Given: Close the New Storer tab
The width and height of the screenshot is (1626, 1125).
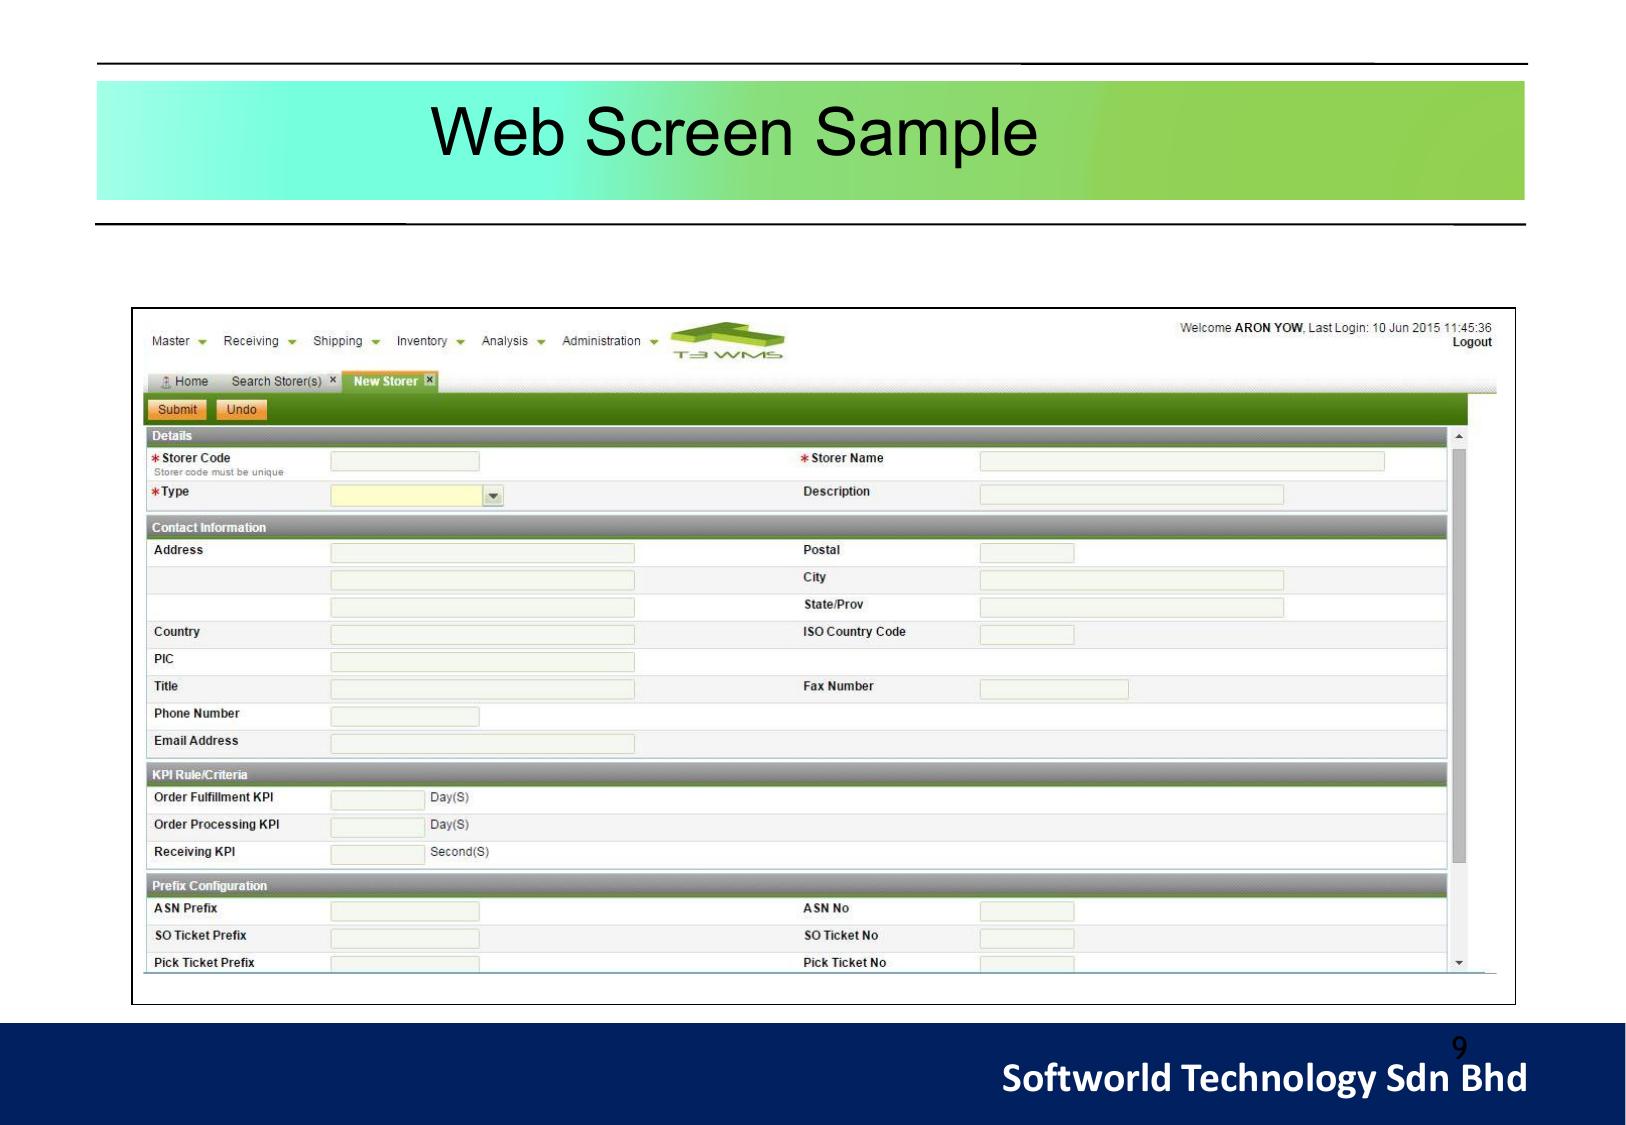Looking at the screenshot, I should [430, 380].
